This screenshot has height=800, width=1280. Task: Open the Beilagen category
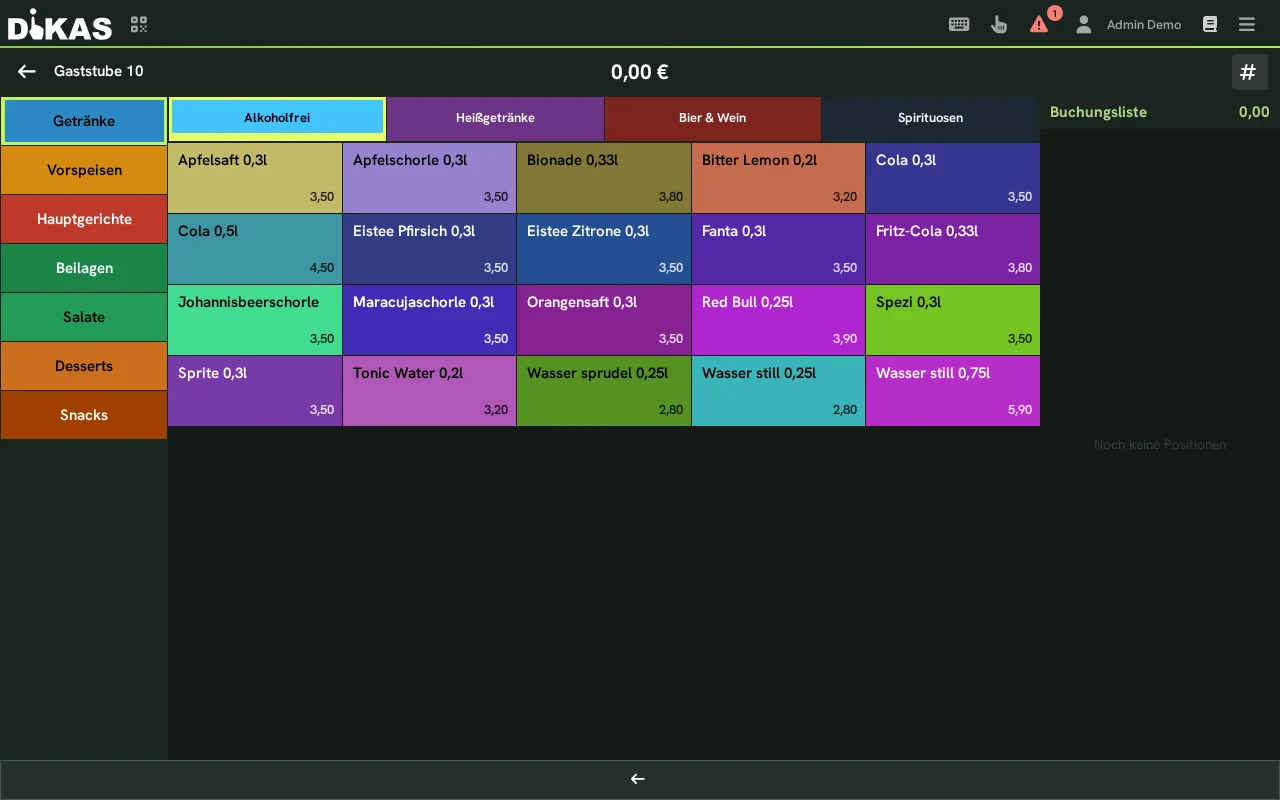coord(84,268)
